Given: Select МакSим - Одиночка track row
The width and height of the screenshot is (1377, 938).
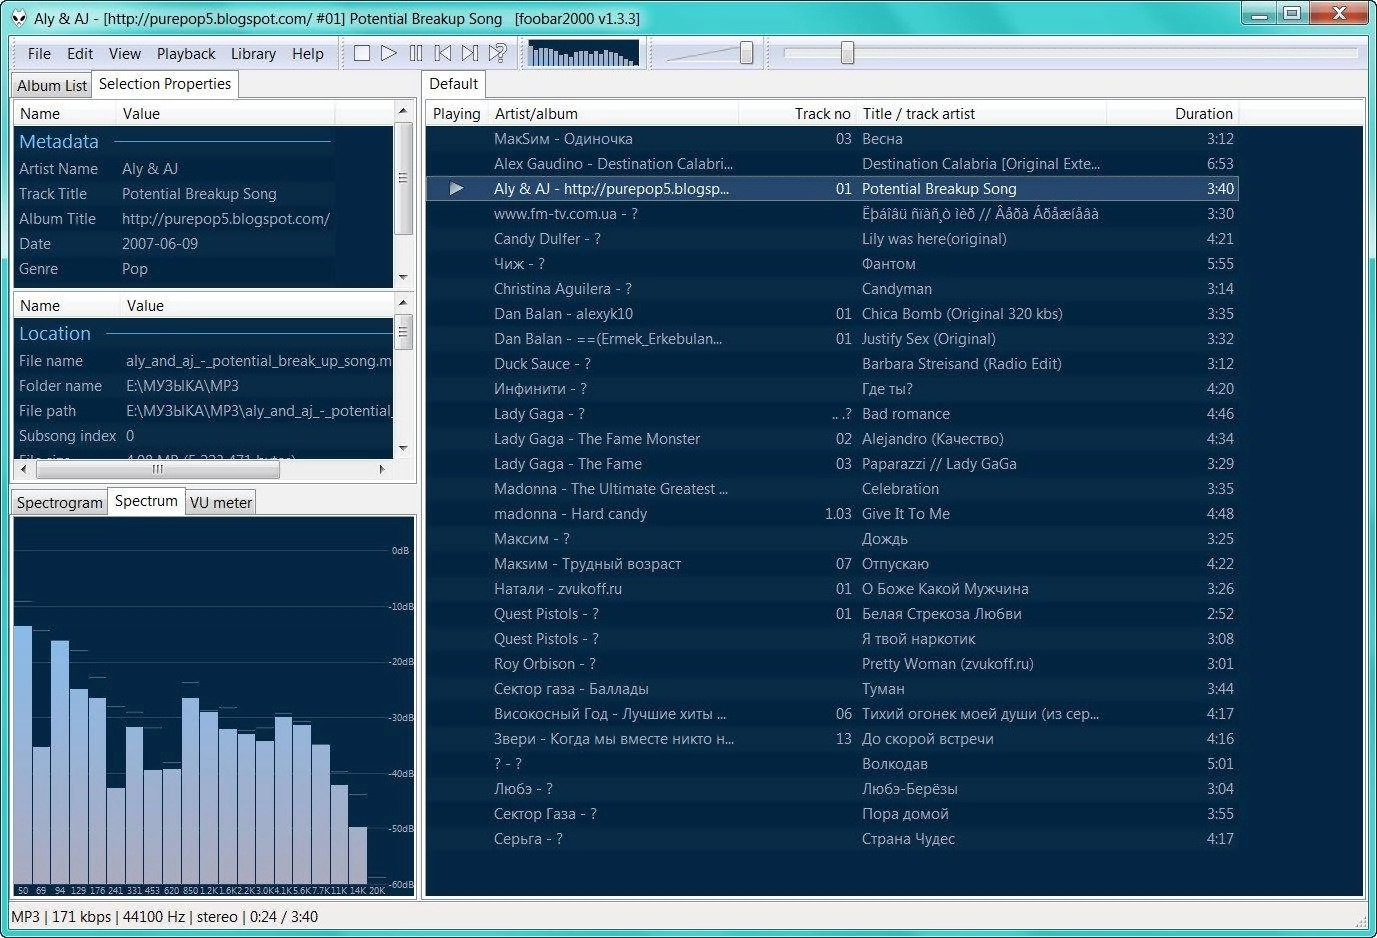Looking at the screenshot, I should tap(832, 139).
